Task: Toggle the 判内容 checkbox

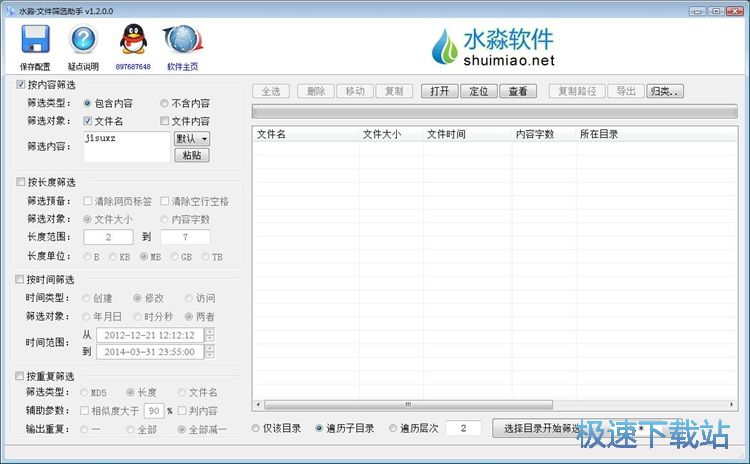Action: 182,411
